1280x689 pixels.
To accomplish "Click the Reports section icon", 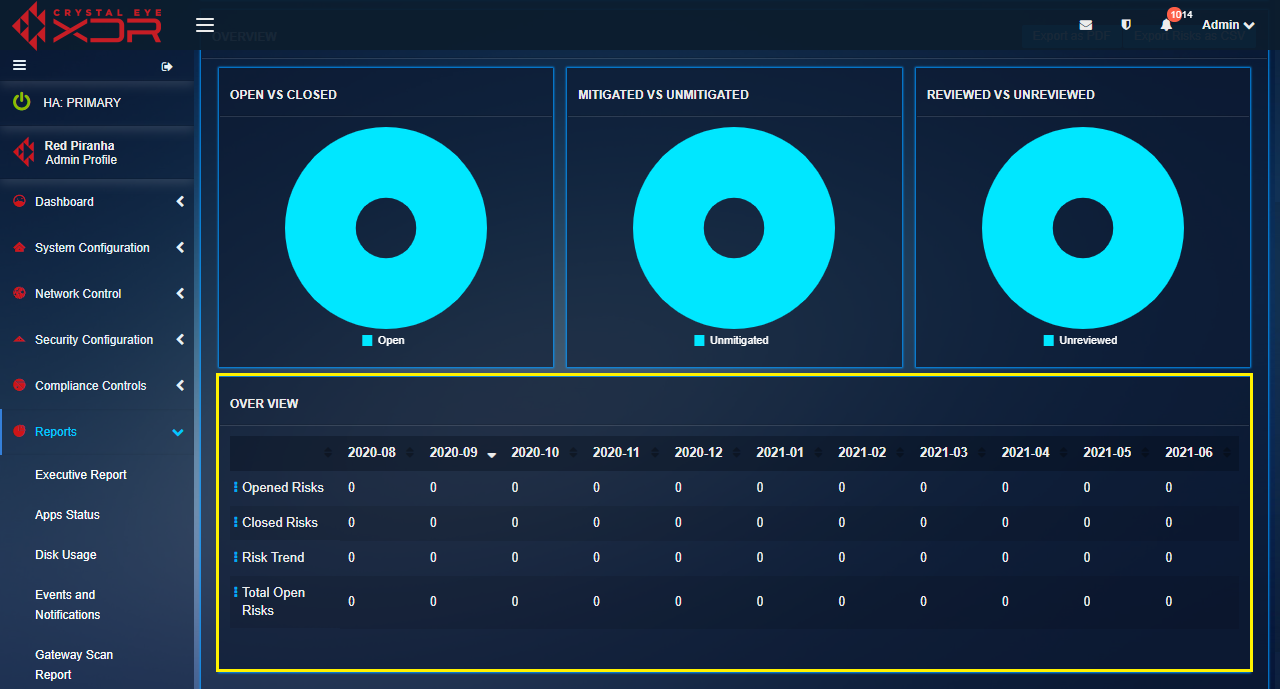I will (19, 431).
